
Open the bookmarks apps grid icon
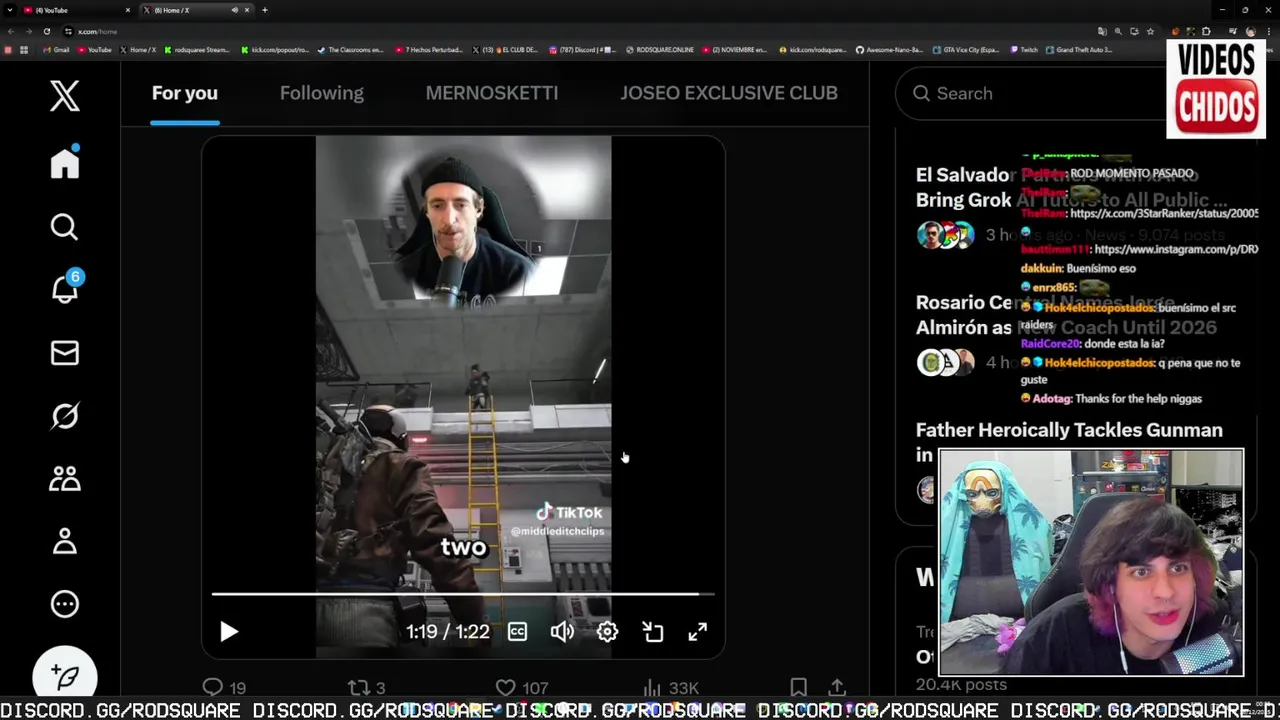[x=24, y=50]
